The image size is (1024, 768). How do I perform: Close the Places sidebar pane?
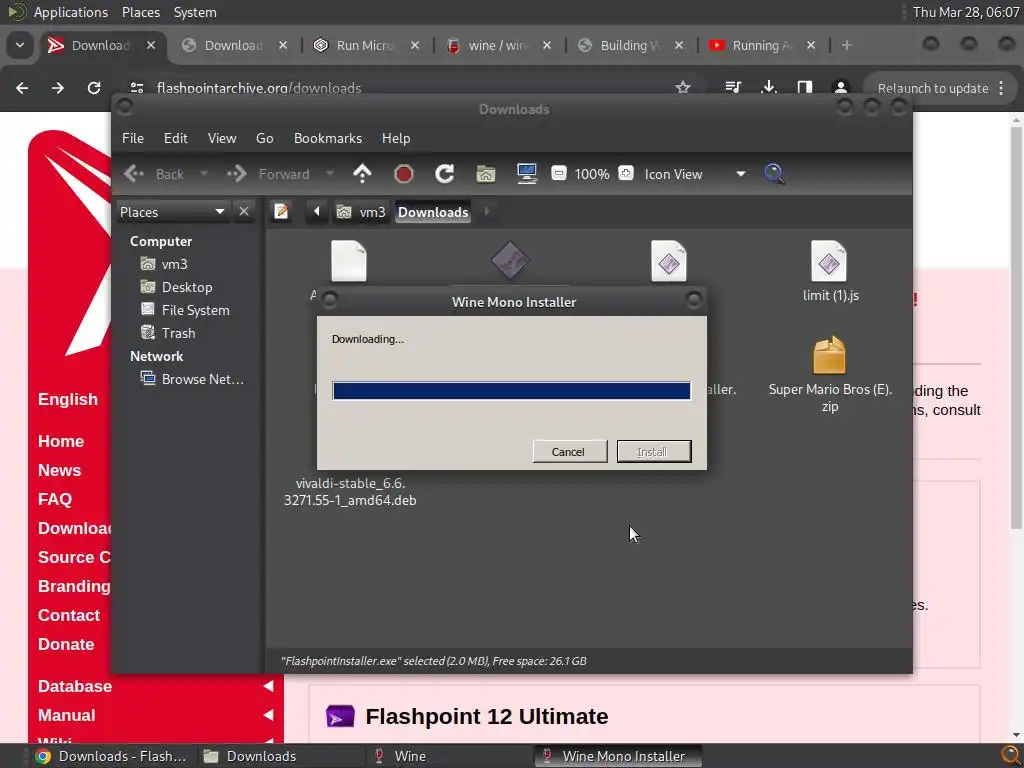point(244,212)
